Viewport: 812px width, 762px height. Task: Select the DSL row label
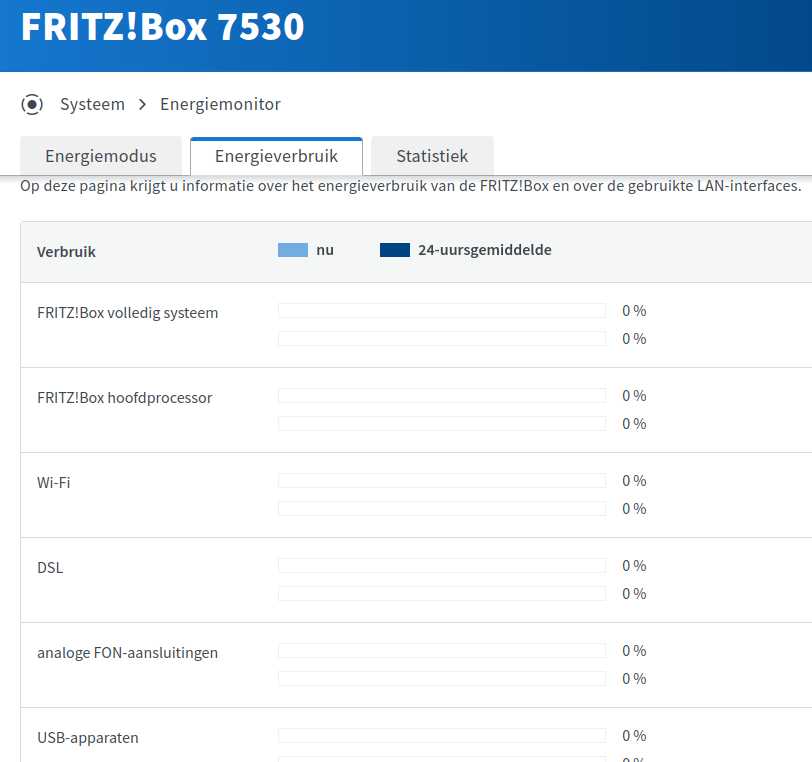coord(50,568)
